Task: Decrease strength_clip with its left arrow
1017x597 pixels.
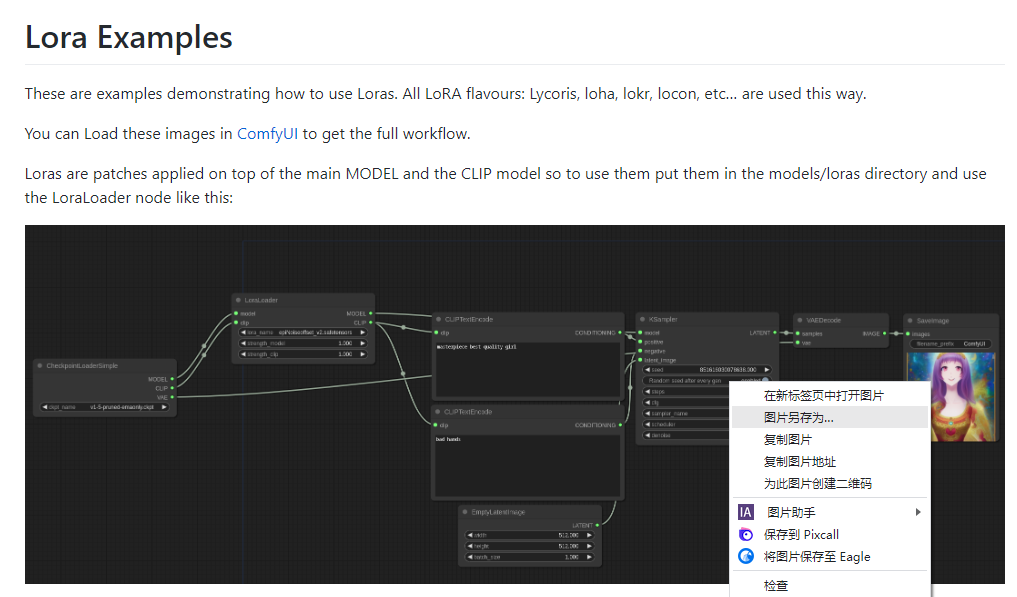Action: coord(243,354)
